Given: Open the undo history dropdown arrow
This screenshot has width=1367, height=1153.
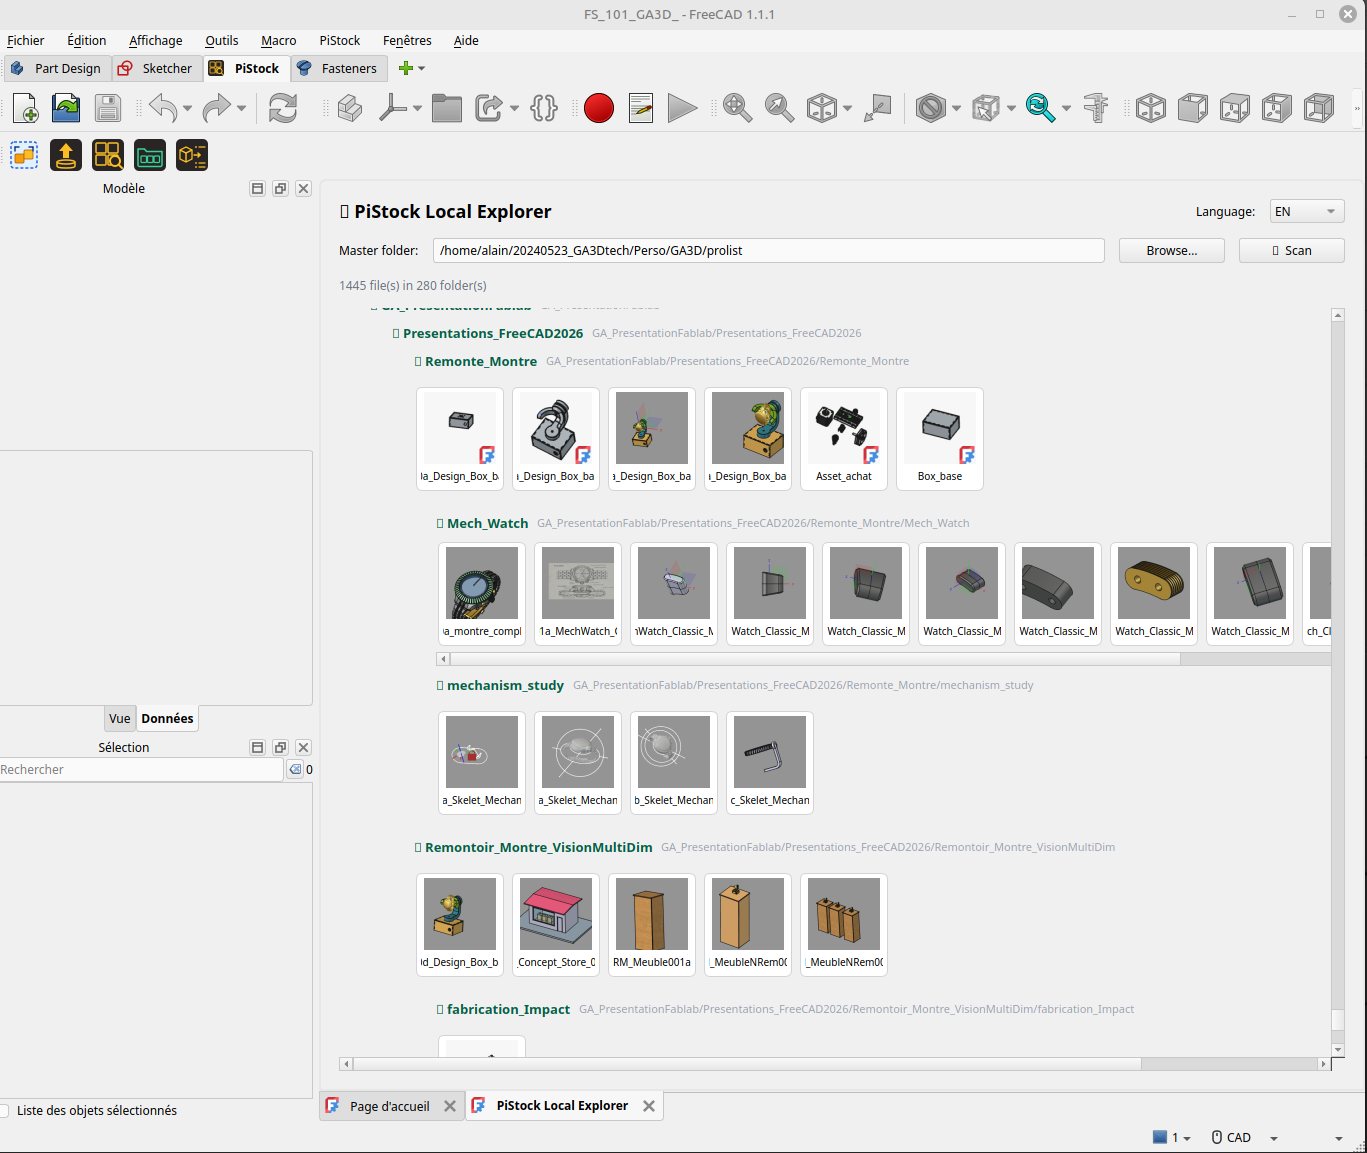Looking at the screenshot, I should click(x=187, y=108).
